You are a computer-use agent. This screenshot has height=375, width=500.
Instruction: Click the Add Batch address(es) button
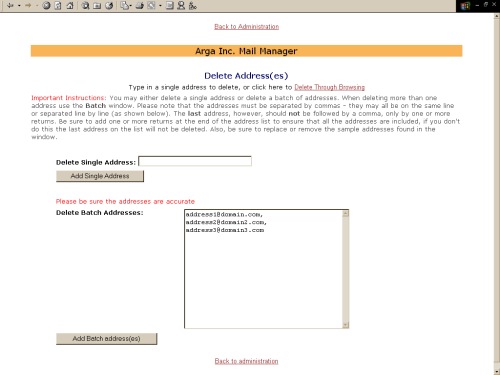pyautogui.click(x=106, y=339)
